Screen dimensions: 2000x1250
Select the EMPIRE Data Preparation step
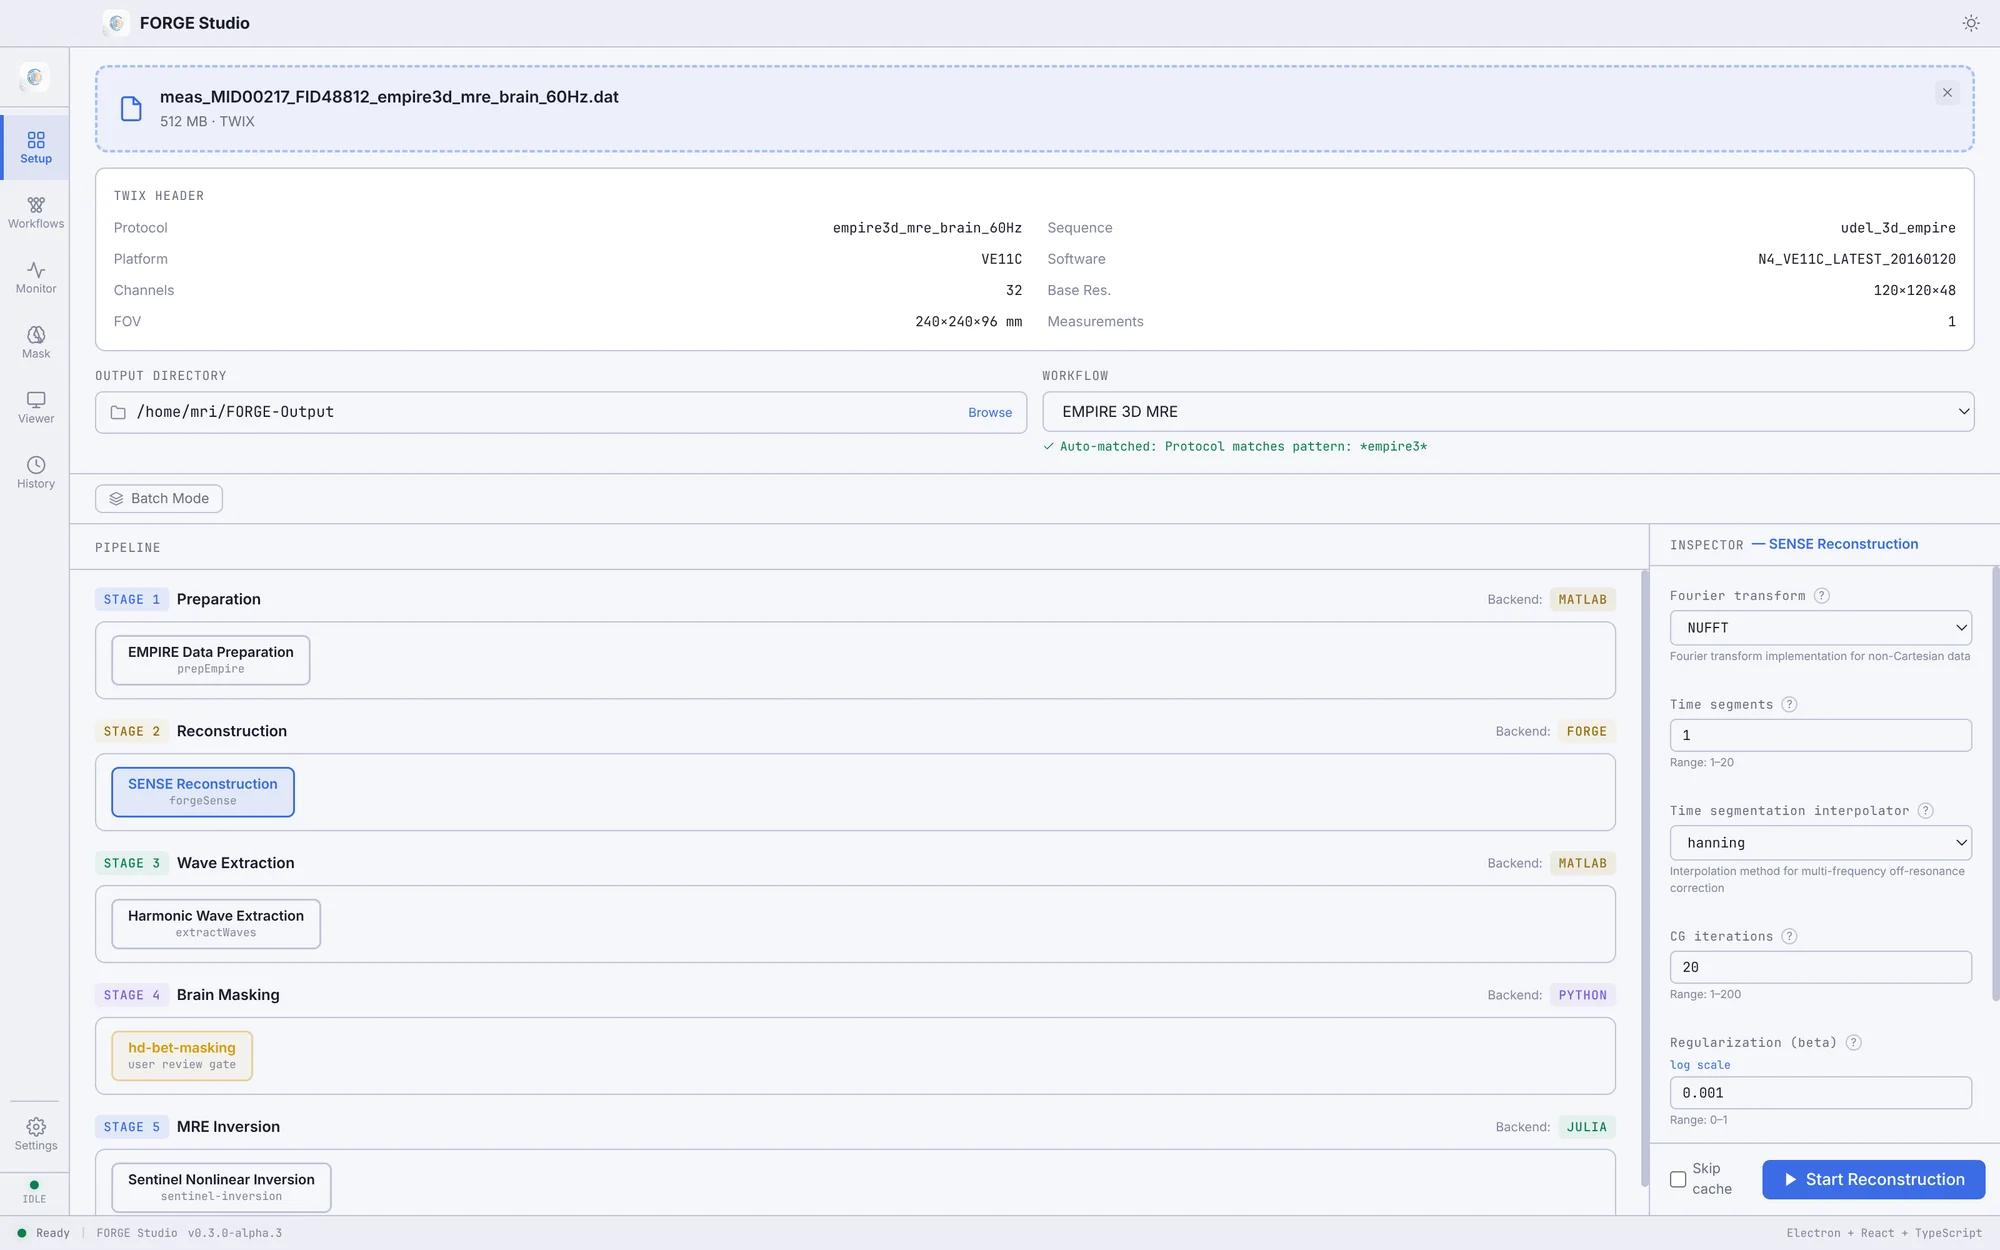211,660
